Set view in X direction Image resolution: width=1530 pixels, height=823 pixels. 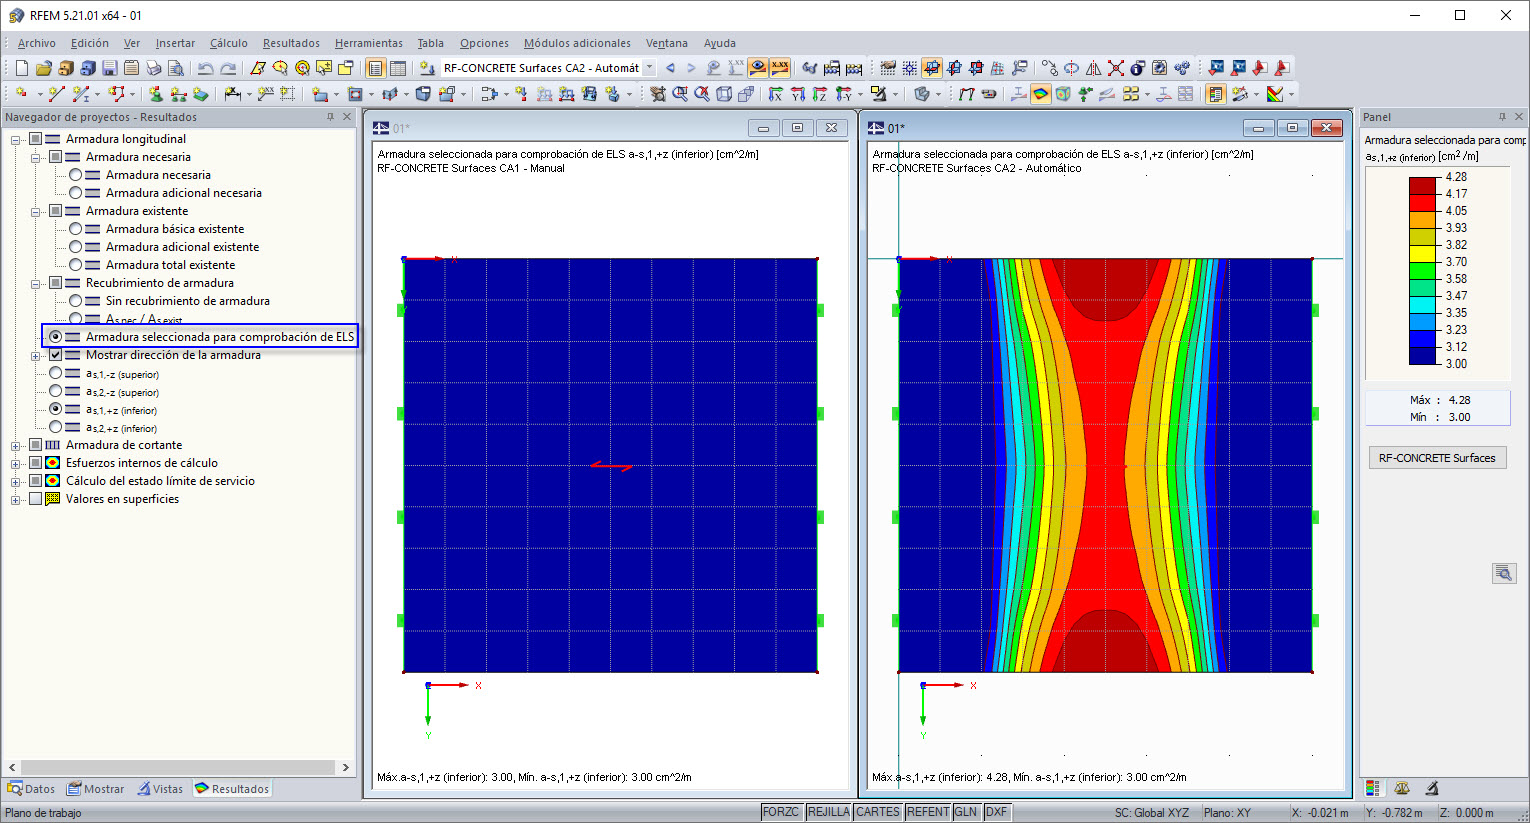tap(776, 94)
